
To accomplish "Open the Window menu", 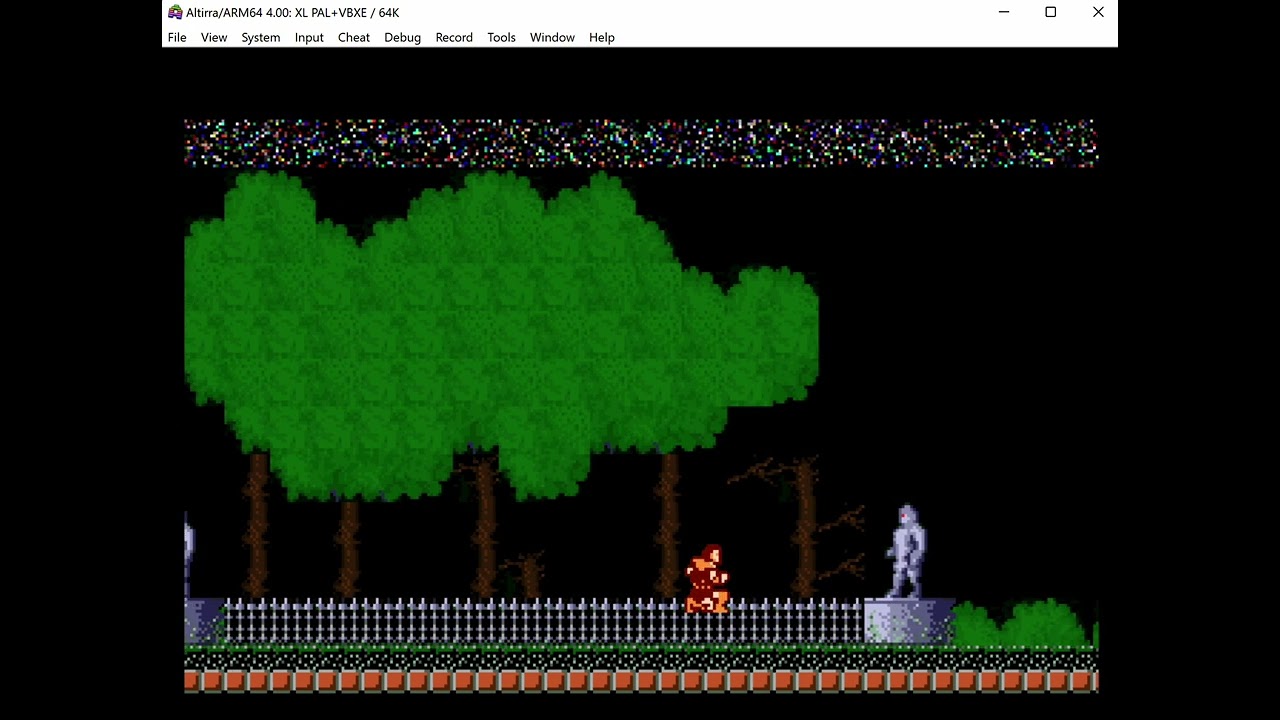I will [552, 37].
